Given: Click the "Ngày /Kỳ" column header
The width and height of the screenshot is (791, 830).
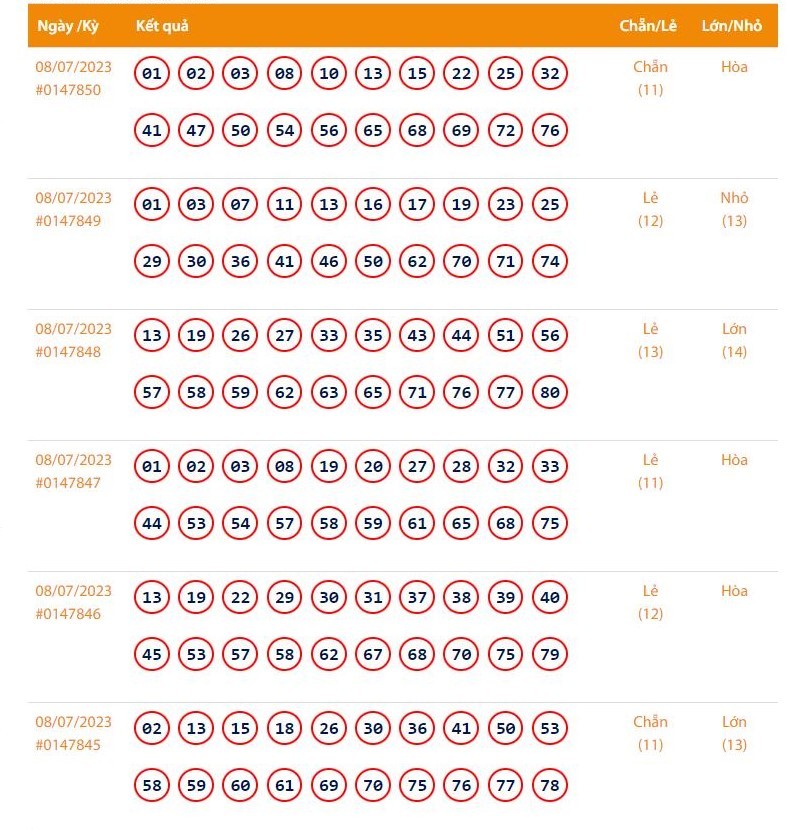Looking at the screenshot, I should tap(68, 26).
